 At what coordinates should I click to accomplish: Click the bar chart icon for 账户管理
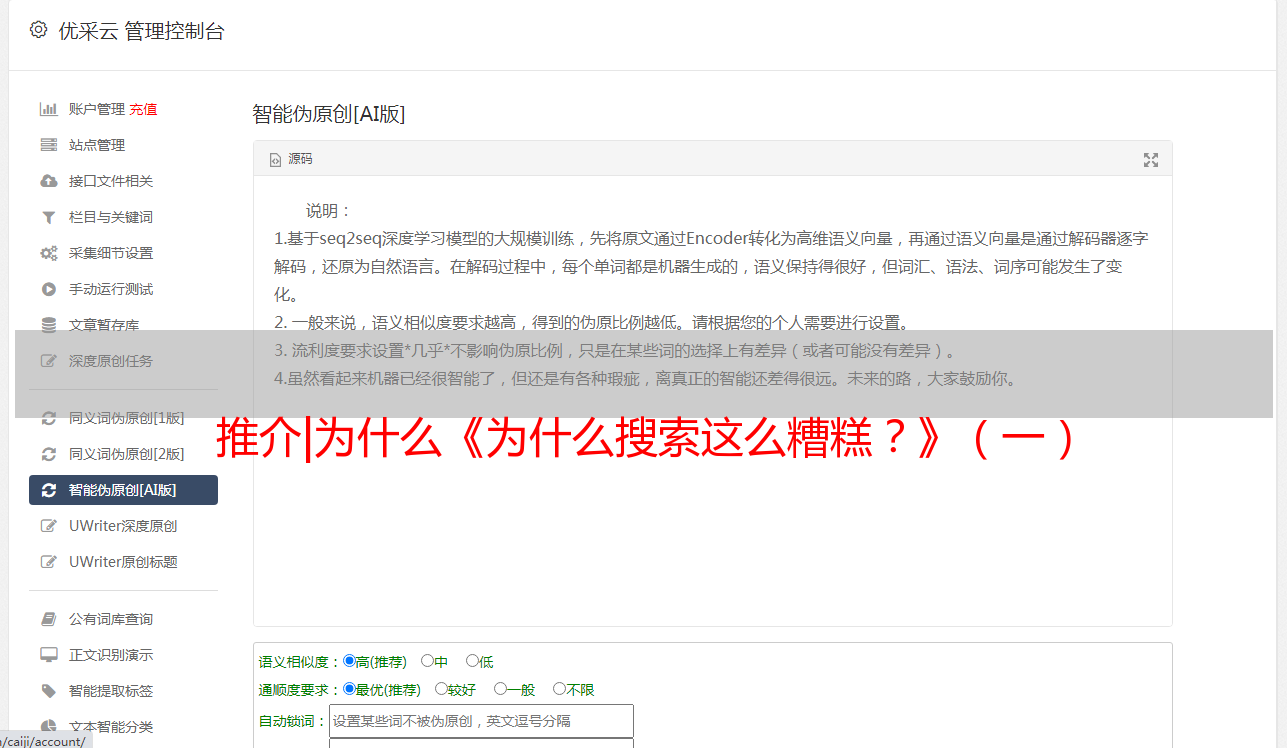click(48, 109)
